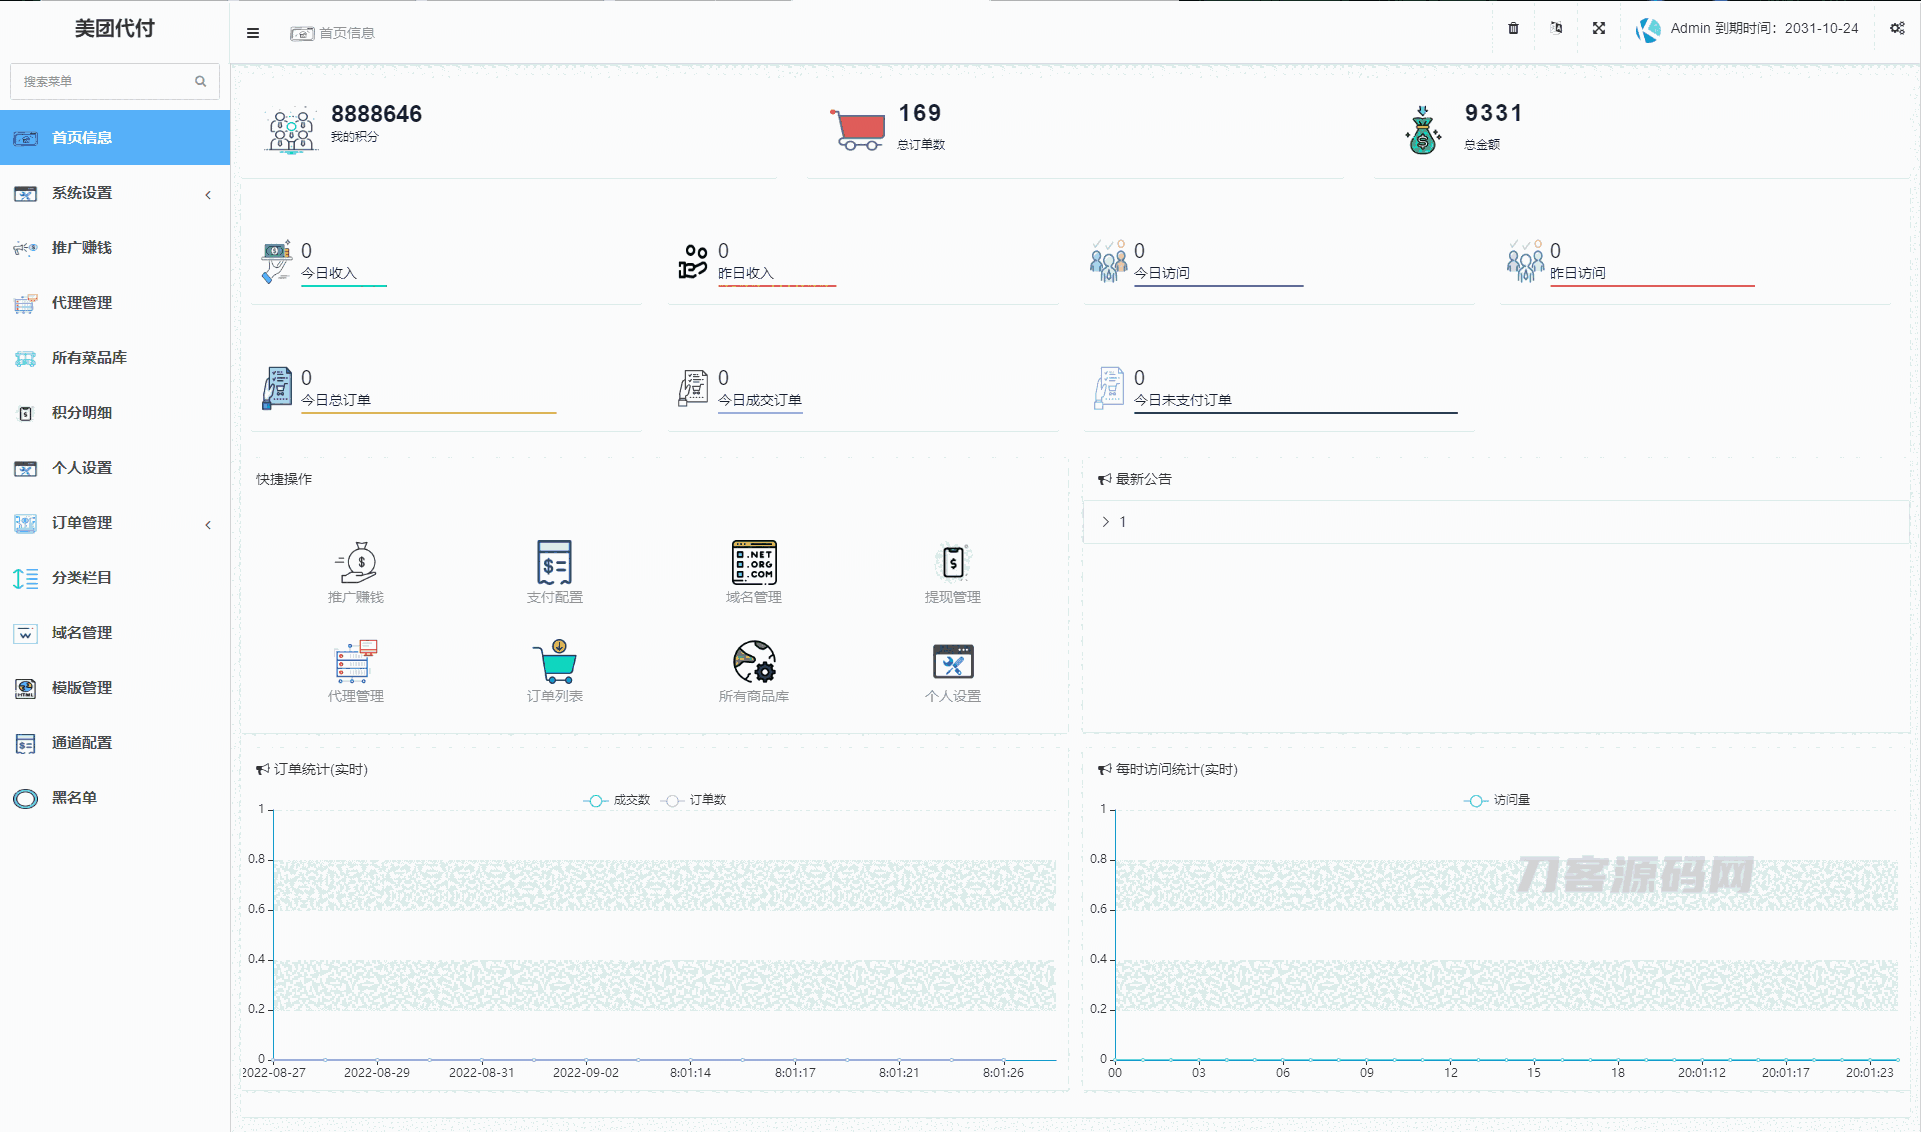This screenshot has height=1132, width=1921.
Task: Enter fullscreen with the expand icon
Action: 1599,28
